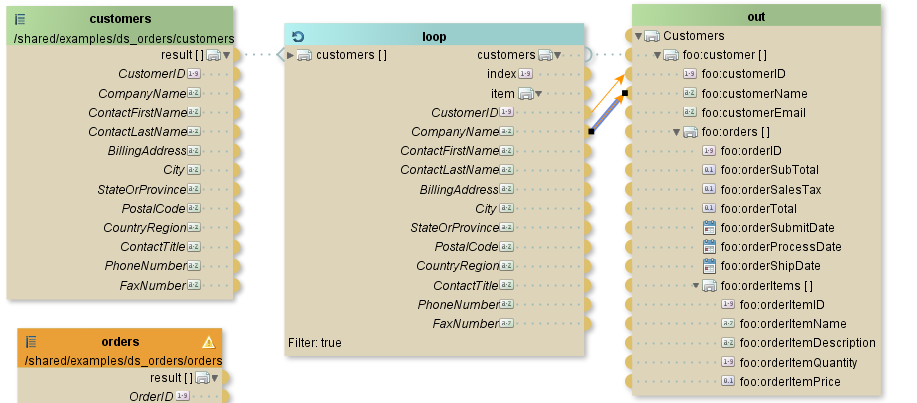
Task: Select the loop node title bar
Action: (434, 37)
